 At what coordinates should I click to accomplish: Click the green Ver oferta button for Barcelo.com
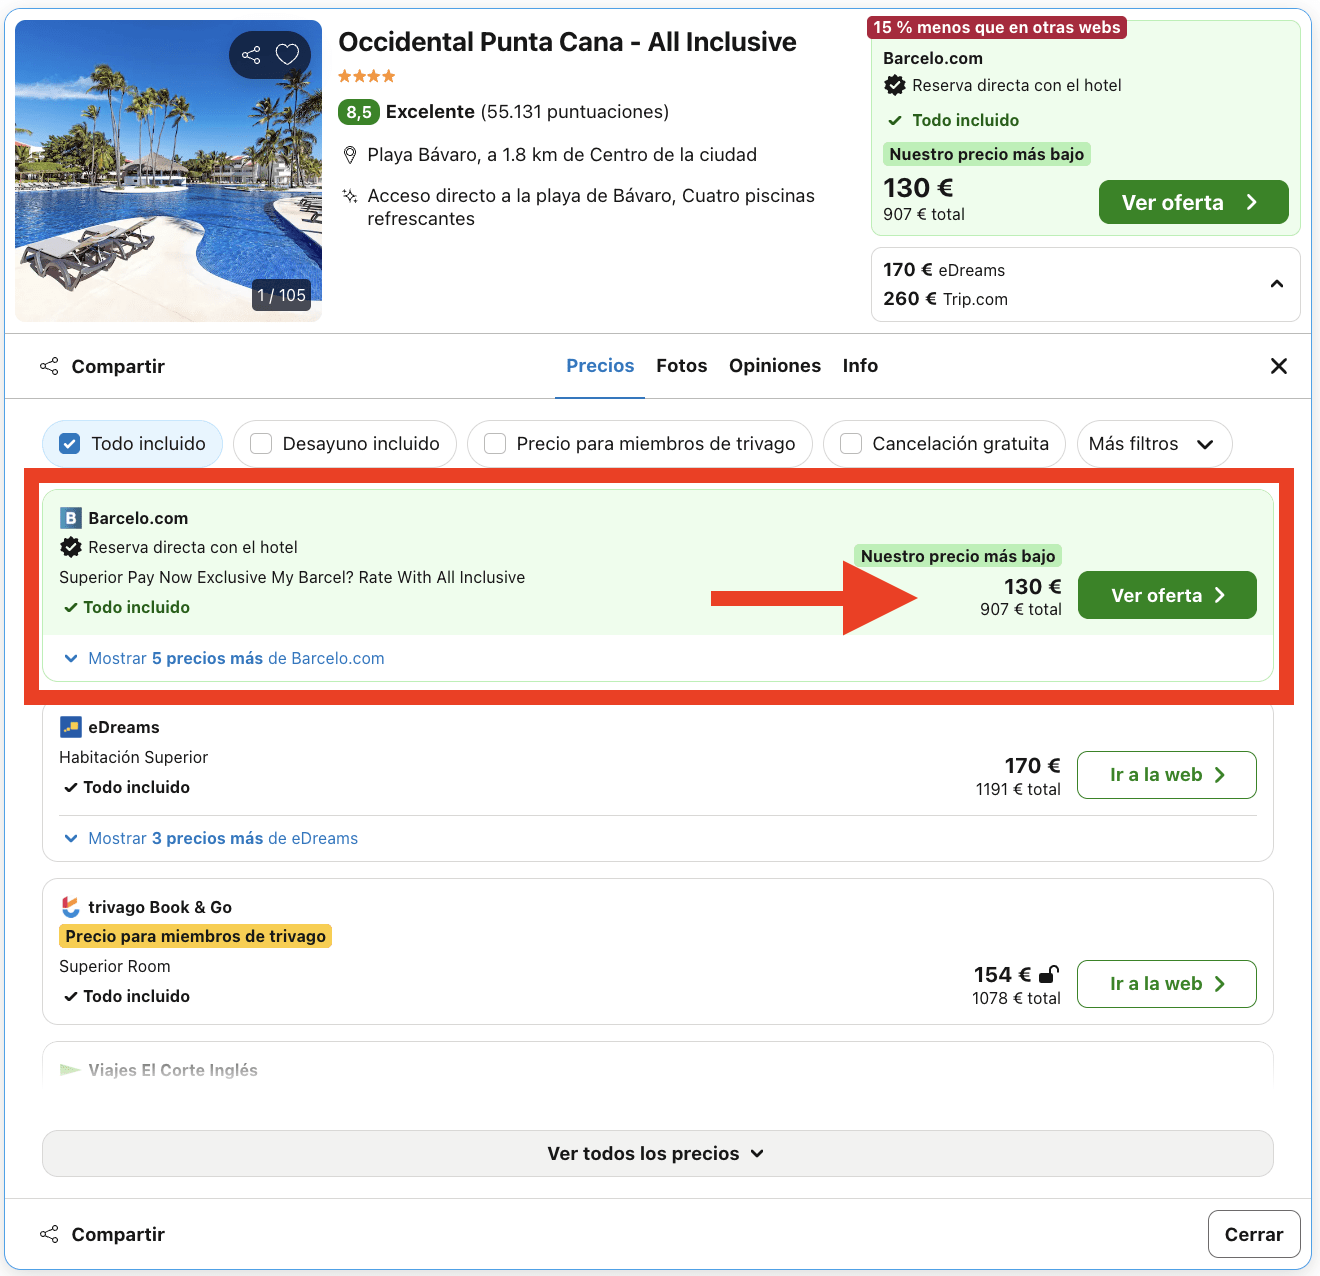tap(1166, 595)
